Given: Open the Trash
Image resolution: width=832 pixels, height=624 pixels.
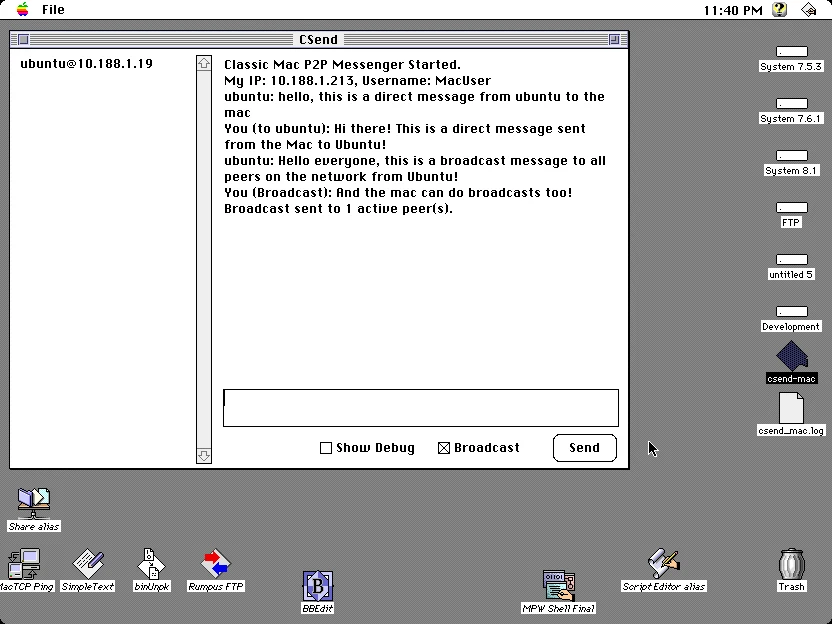Looking at the screenshot, I should coord(791,565).
